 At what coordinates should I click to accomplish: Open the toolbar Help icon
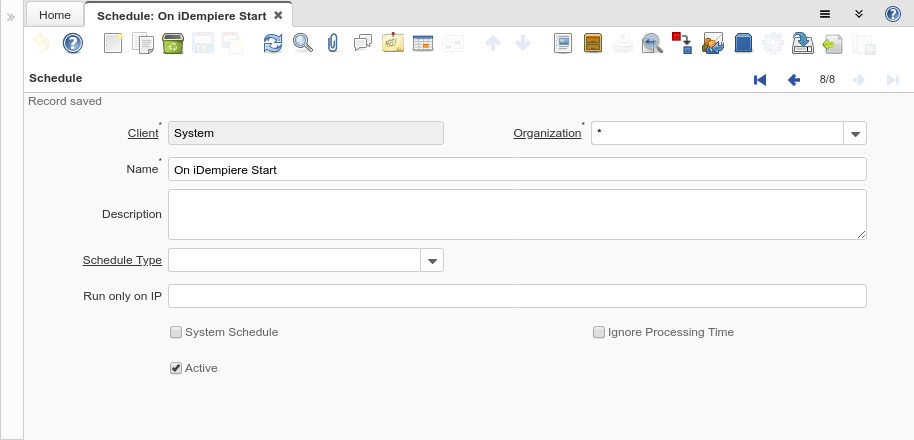73,43
